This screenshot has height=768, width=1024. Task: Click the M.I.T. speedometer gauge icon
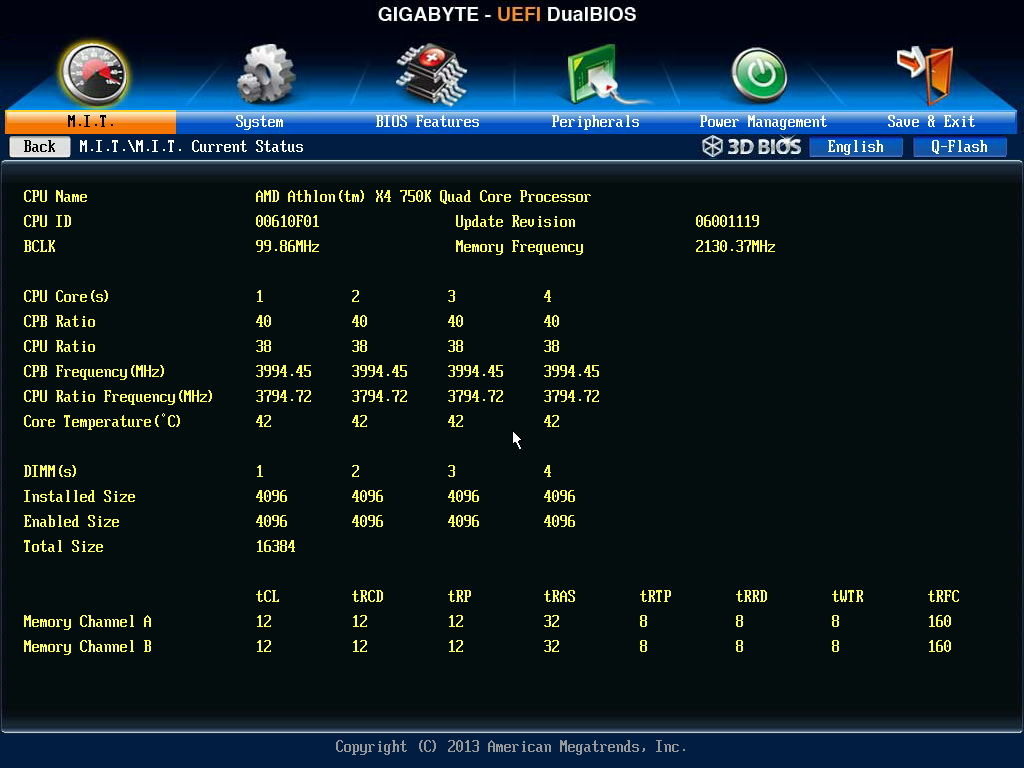point(93,74)
